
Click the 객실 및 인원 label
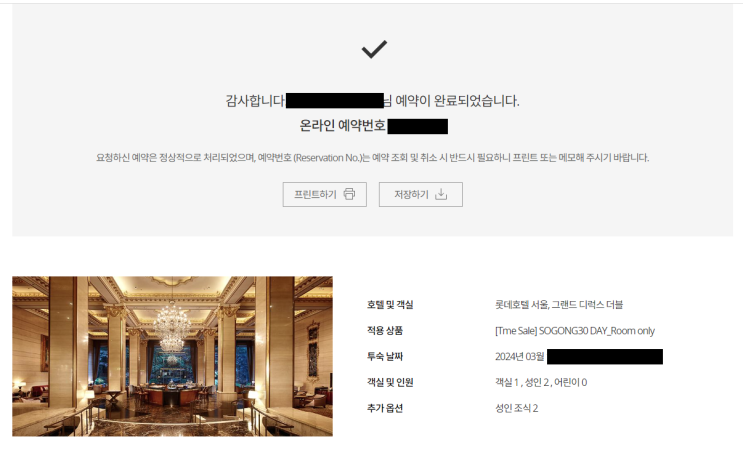[390, 382]
